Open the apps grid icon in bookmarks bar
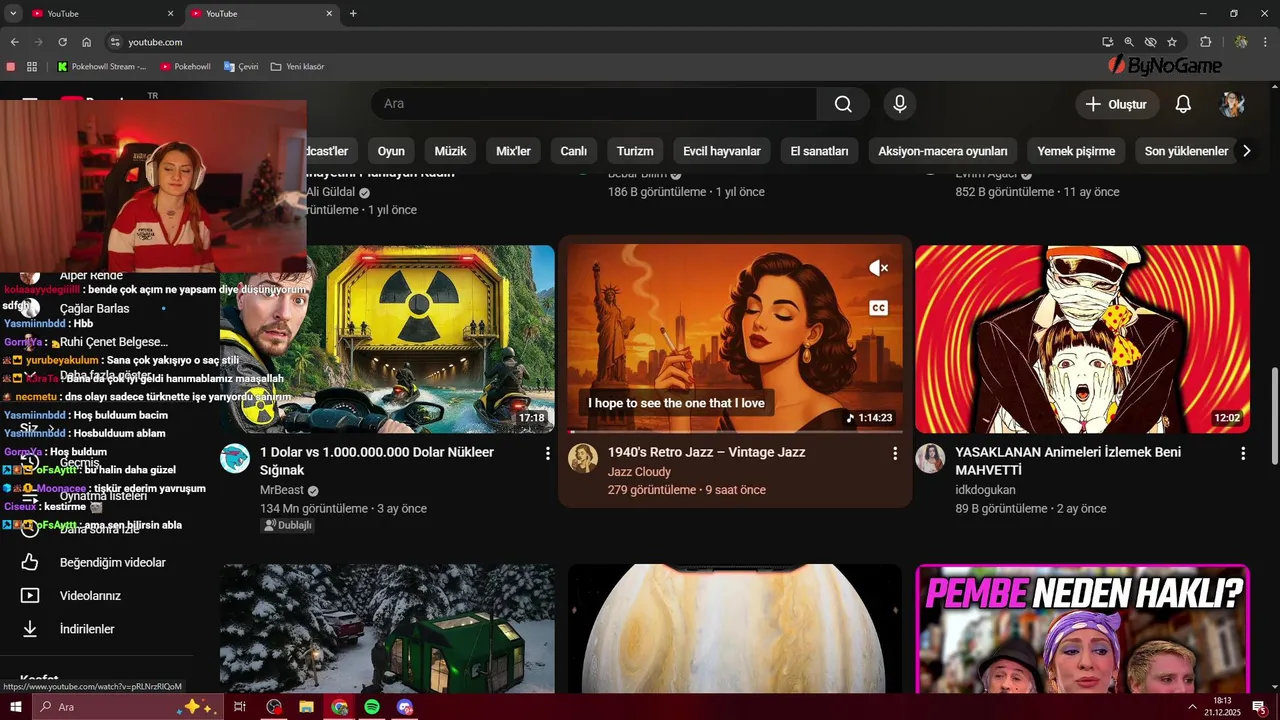Image resolution: width=1280 pixels, height=720 pixels. click(32, 67)
